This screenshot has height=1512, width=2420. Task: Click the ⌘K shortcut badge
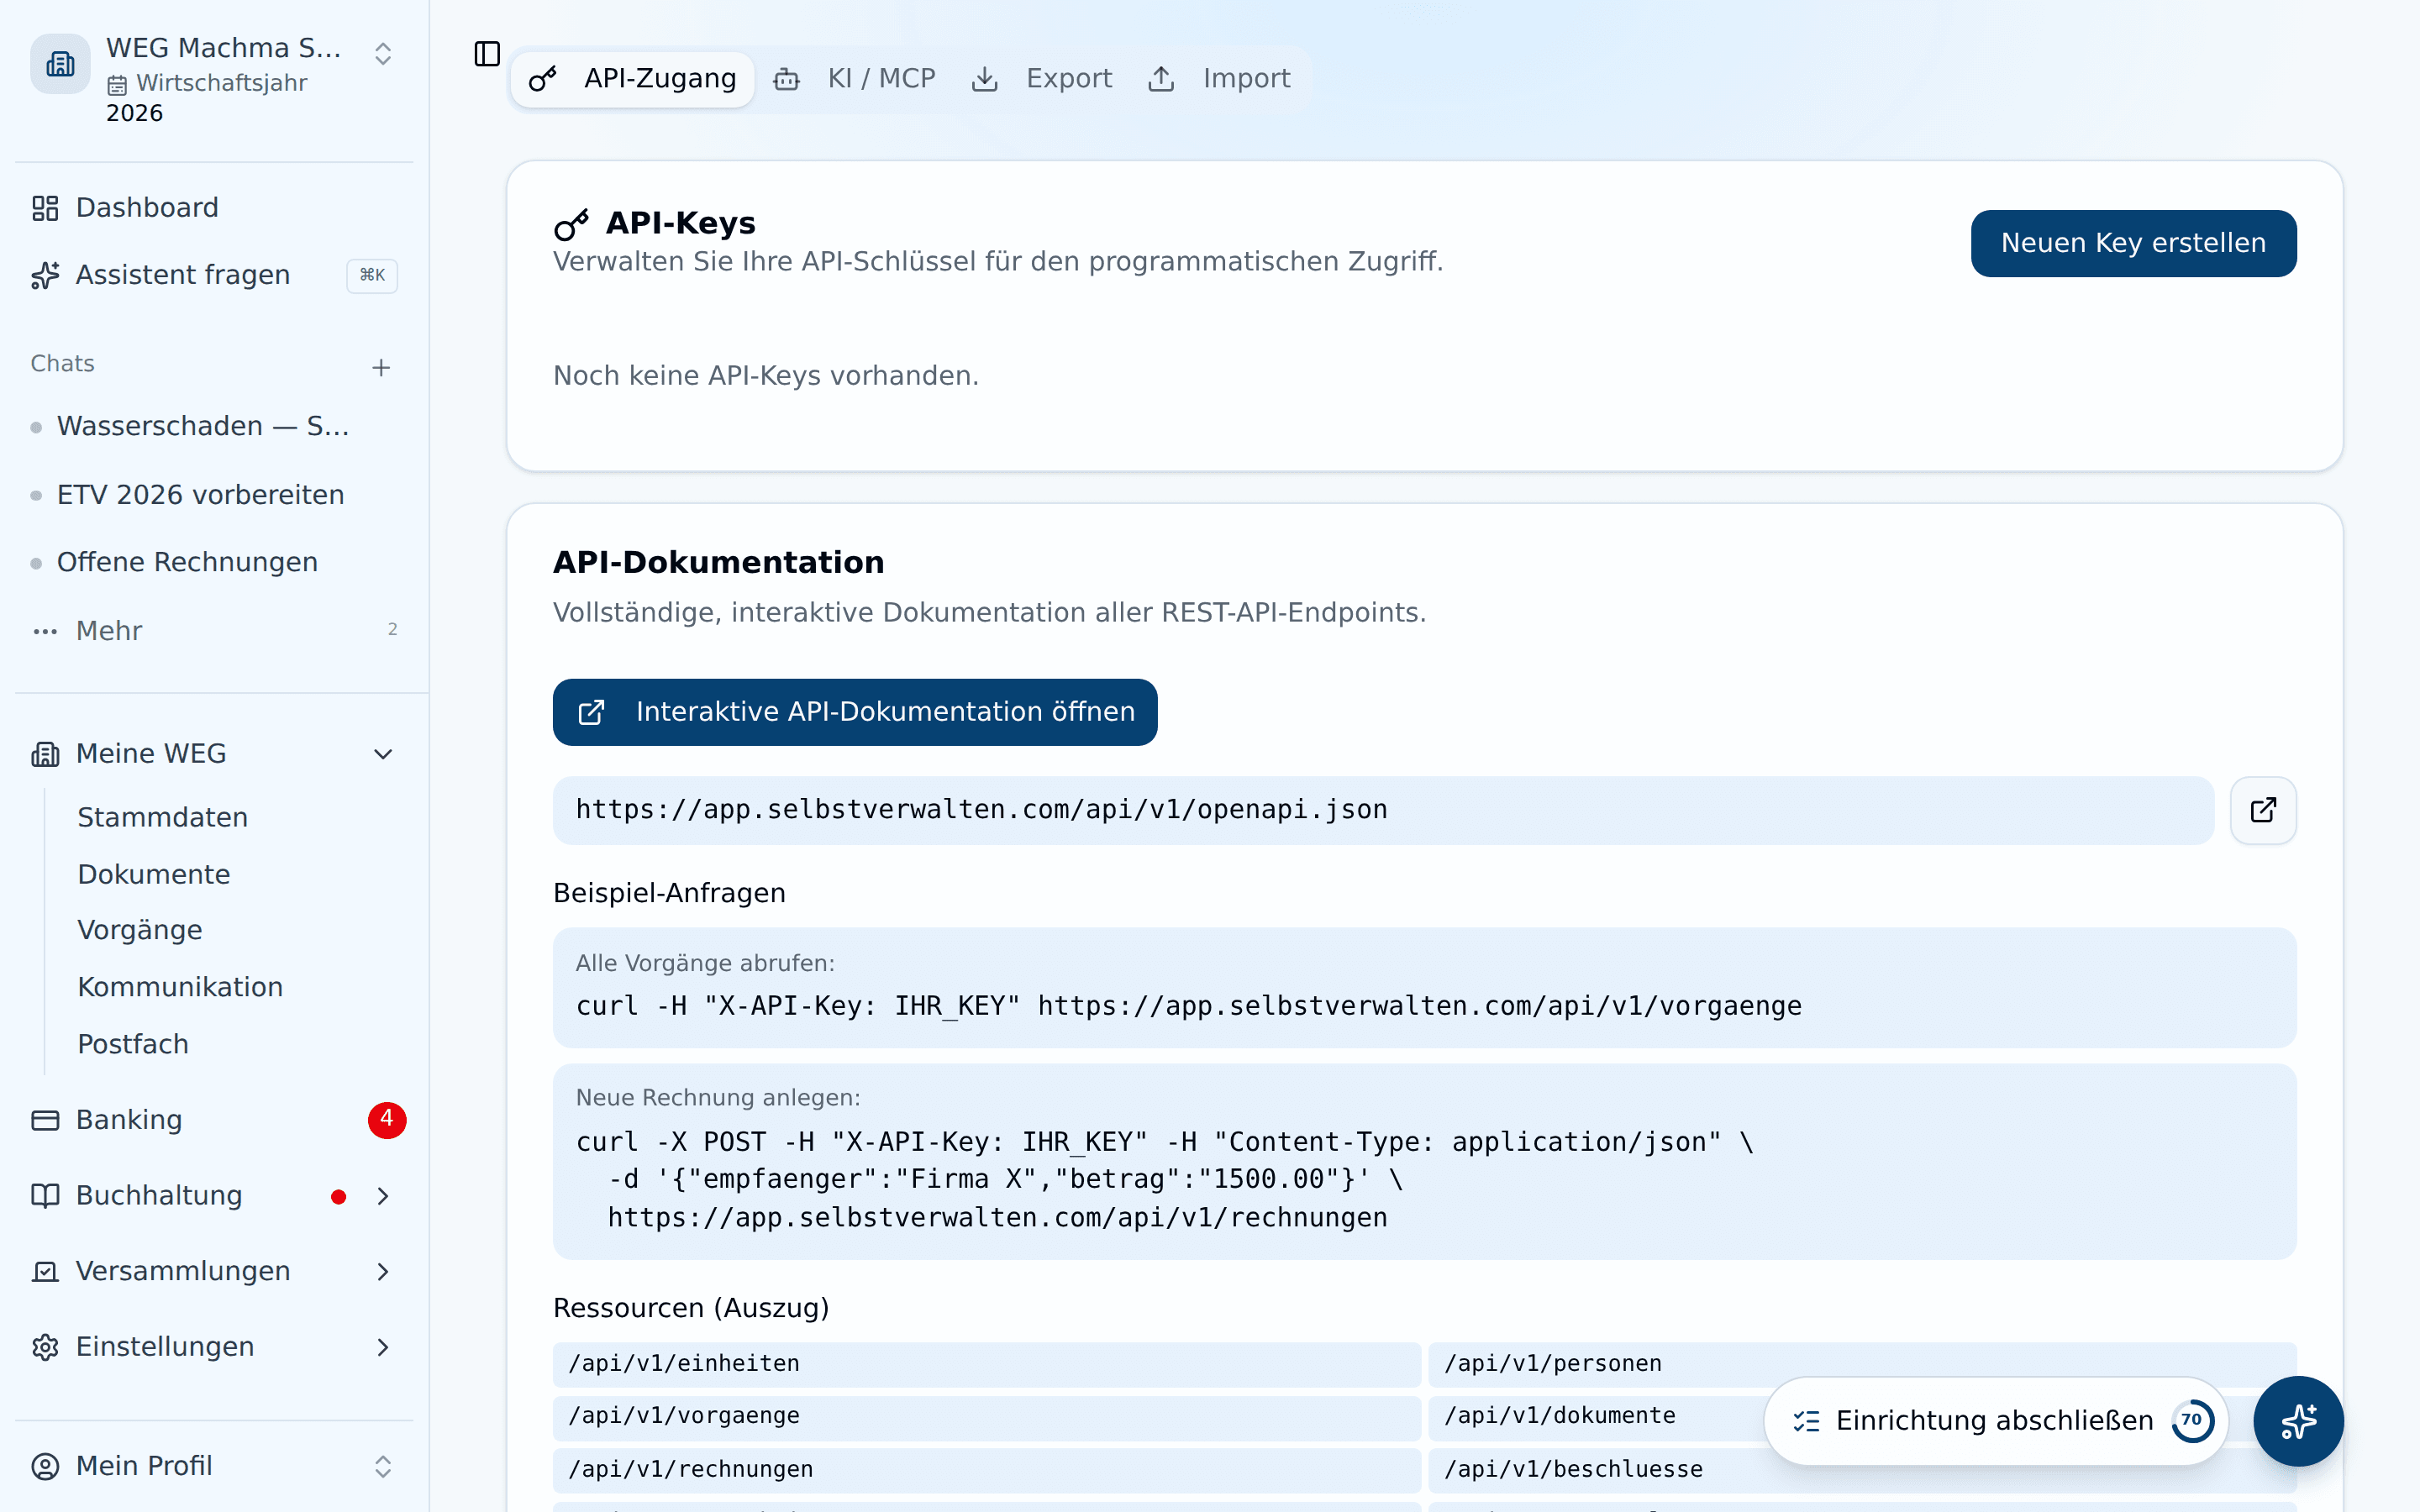pyautogui.click(x=372, y=275)
